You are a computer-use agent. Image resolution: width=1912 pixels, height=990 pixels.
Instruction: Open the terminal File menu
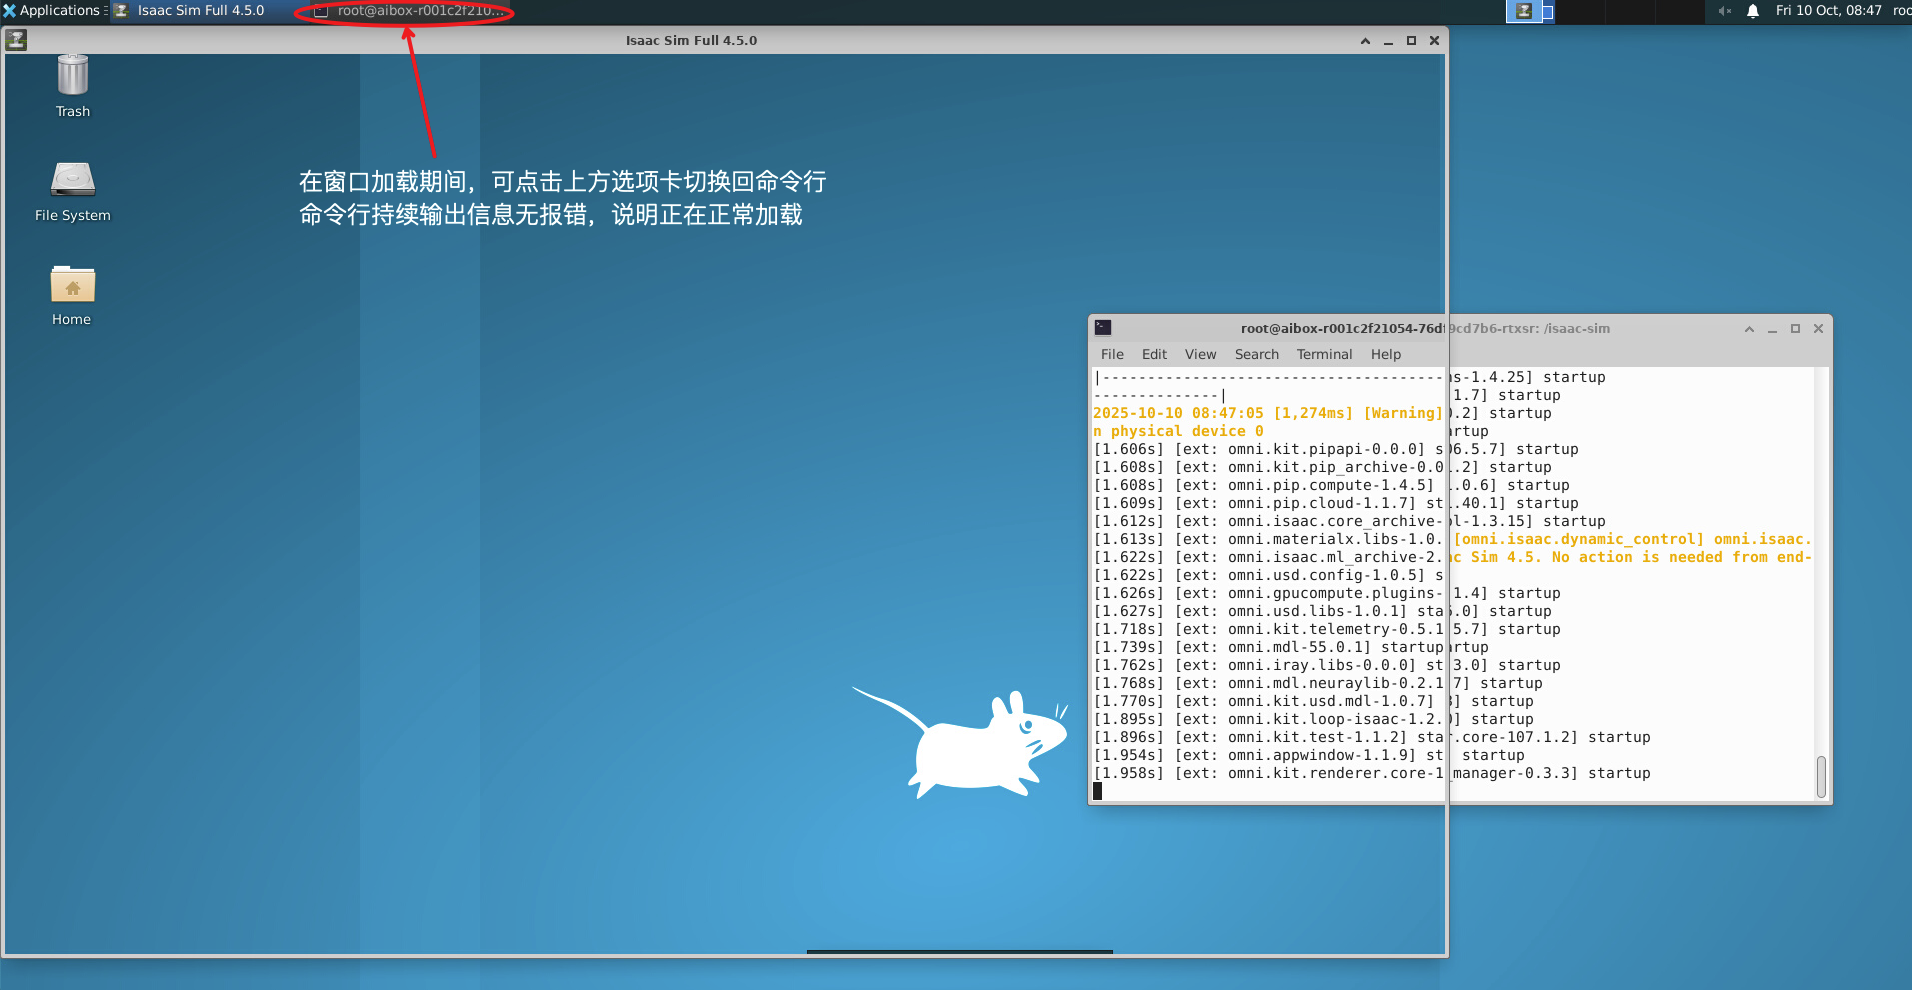pyautogui.click(x=1112, y=354)
